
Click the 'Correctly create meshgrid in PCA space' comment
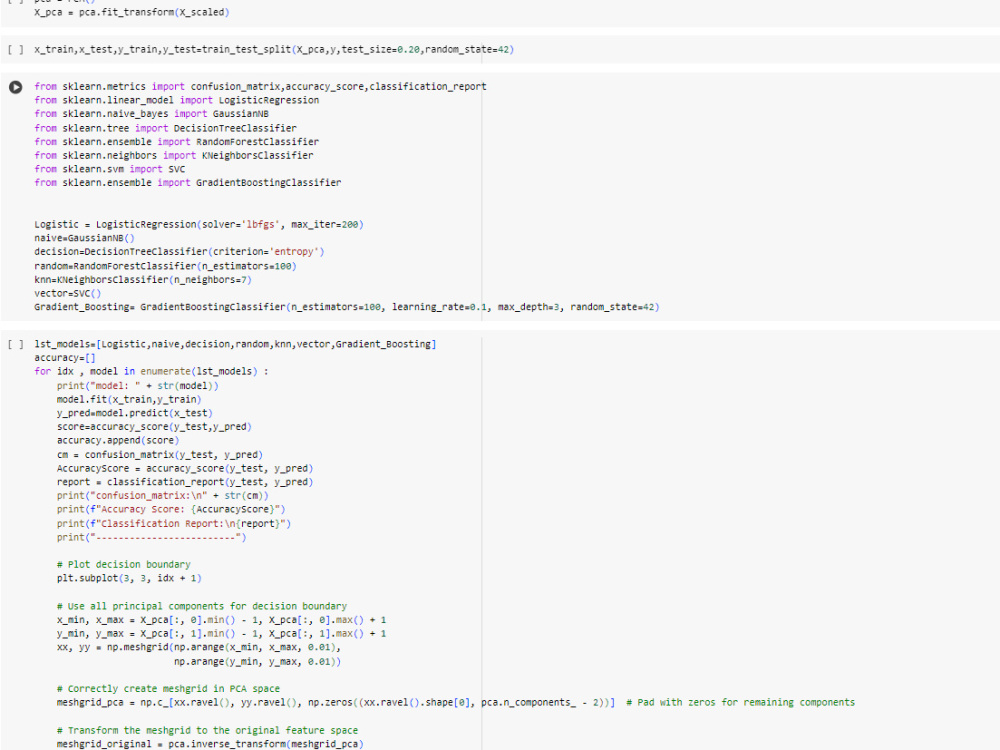168,689
